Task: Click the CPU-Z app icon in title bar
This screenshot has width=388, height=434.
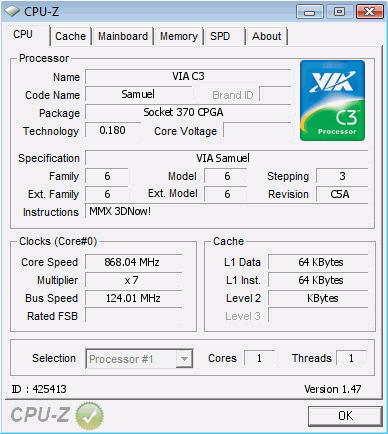Action: 12,12
